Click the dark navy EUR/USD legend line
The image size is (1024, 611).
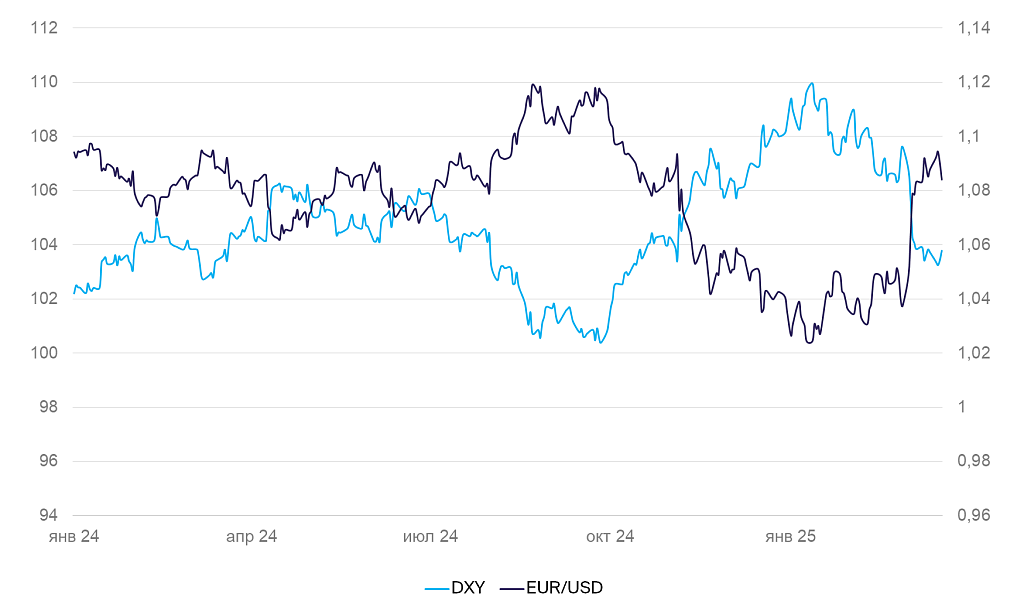510,588
